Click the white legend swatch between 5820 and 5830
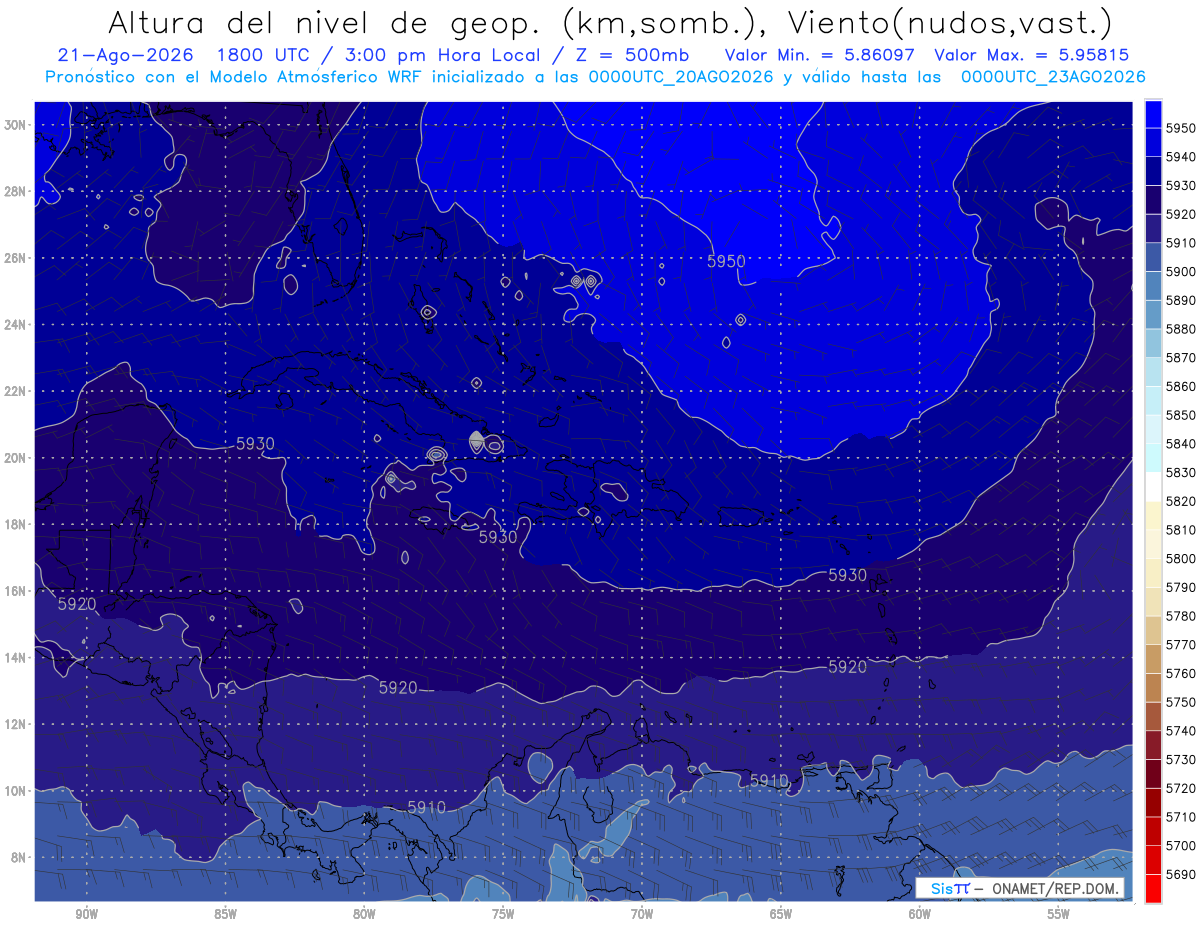This screenshot has width=1200, height=927. tap(1153, 487)
